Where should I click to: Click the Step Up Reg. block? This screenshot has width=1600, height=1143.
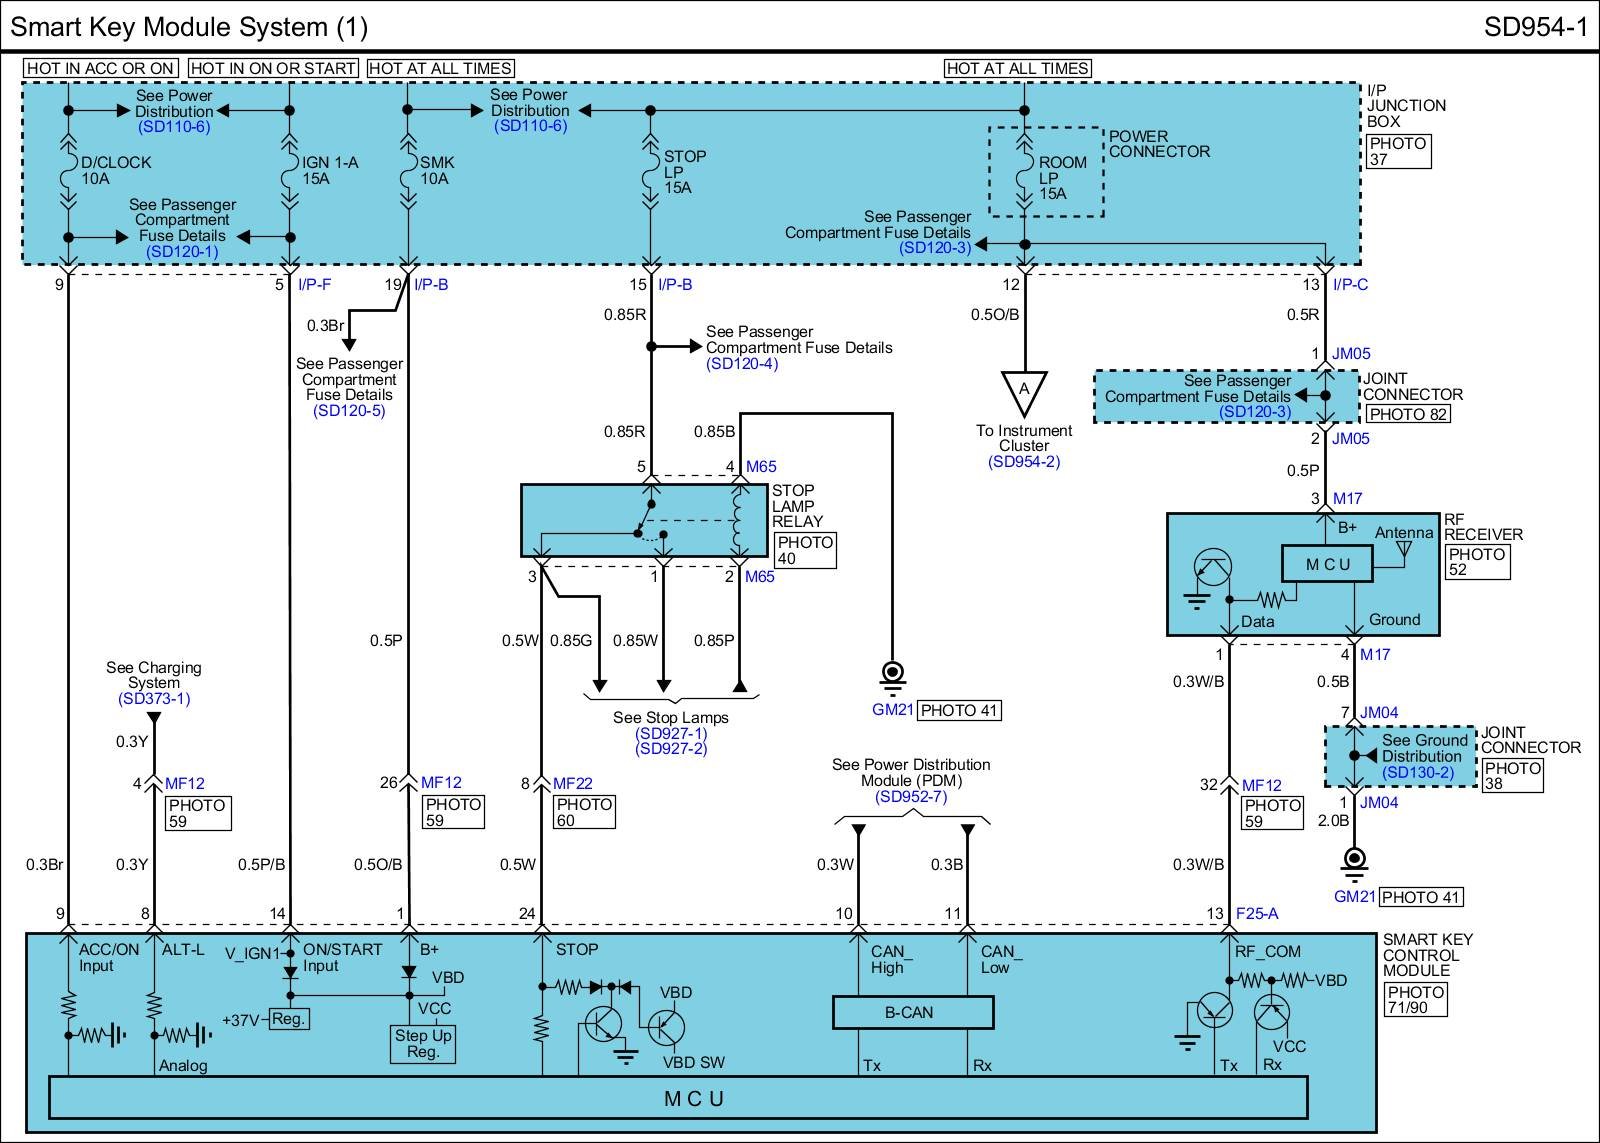(423, 1043)
